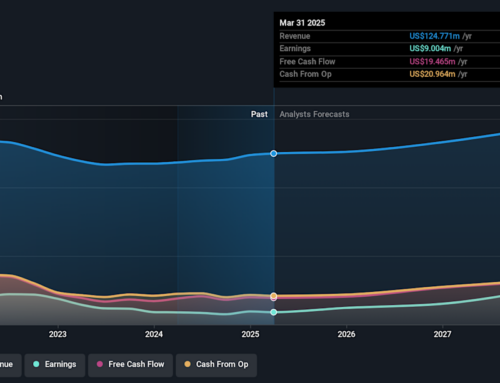Click the US$20.964m cash from op value
500x383 pixels.
pyautogui.click(x=432, y=74)
